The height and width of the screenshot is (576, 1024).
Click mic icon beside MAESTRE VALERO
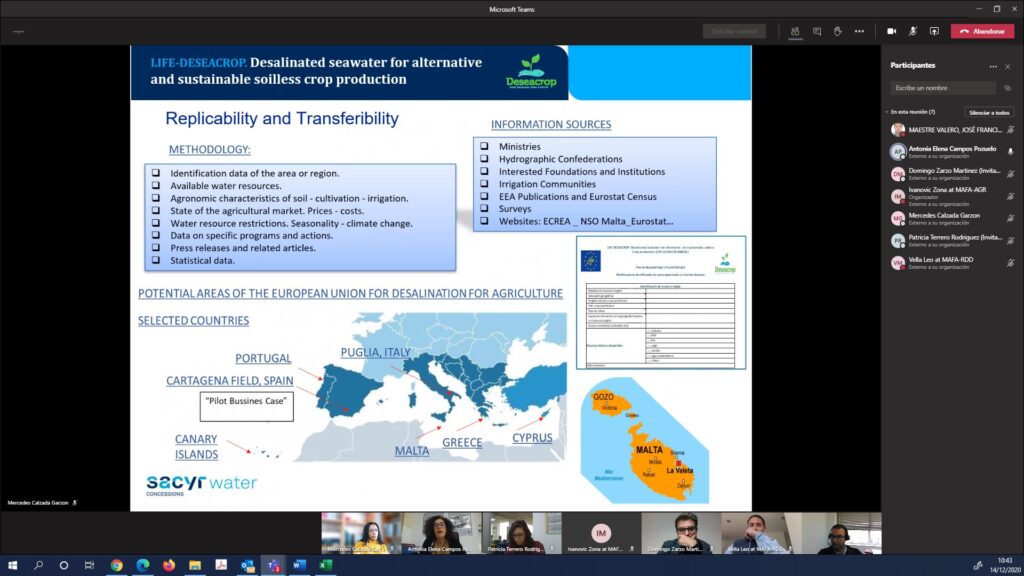click(1010, 129)
